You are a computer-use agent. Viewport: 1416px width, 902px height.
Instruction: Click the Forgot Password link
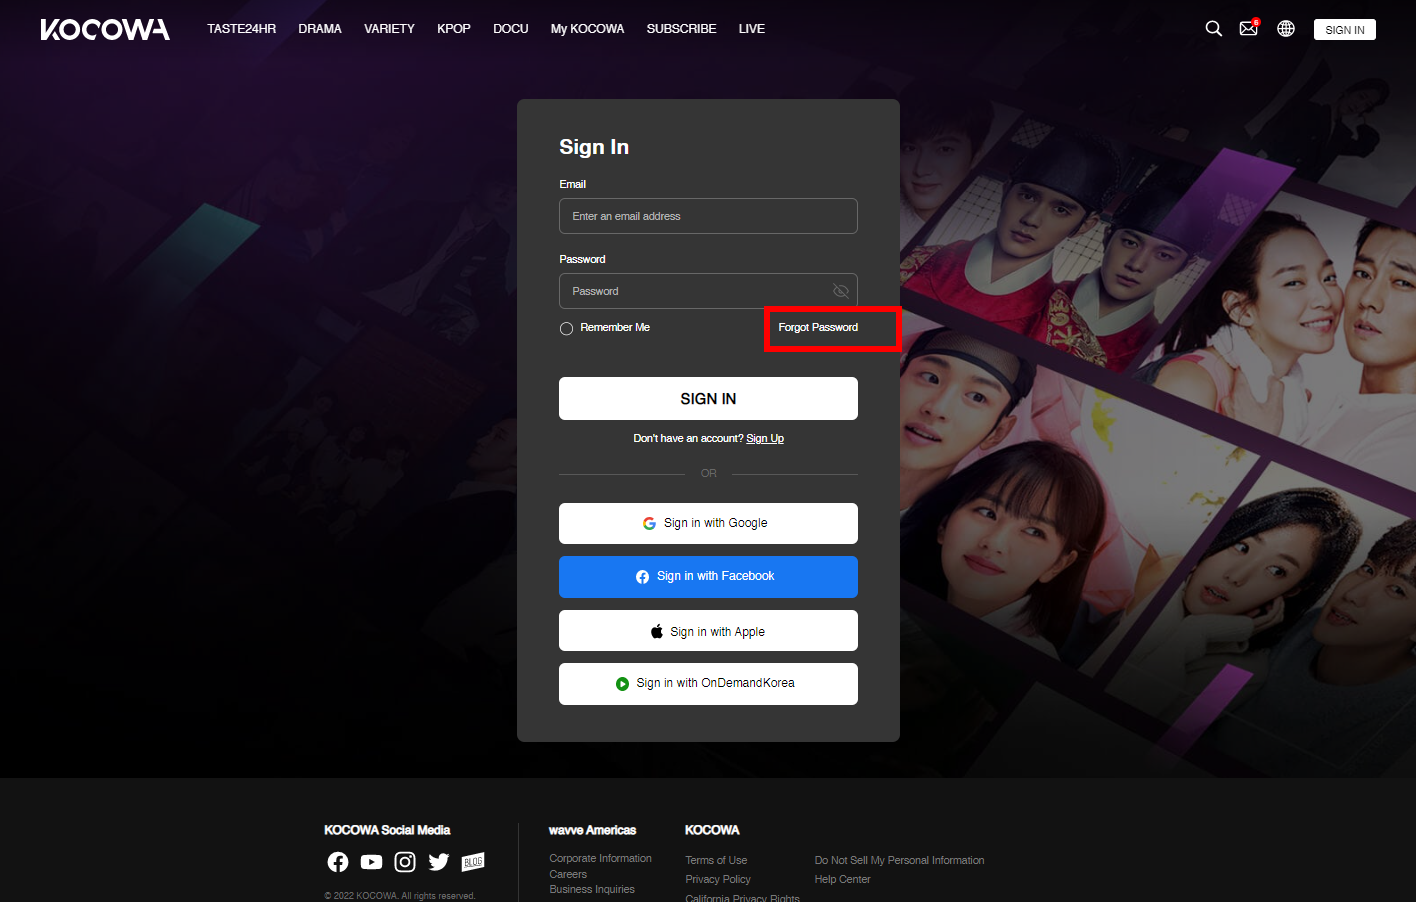tap(818, 327)
